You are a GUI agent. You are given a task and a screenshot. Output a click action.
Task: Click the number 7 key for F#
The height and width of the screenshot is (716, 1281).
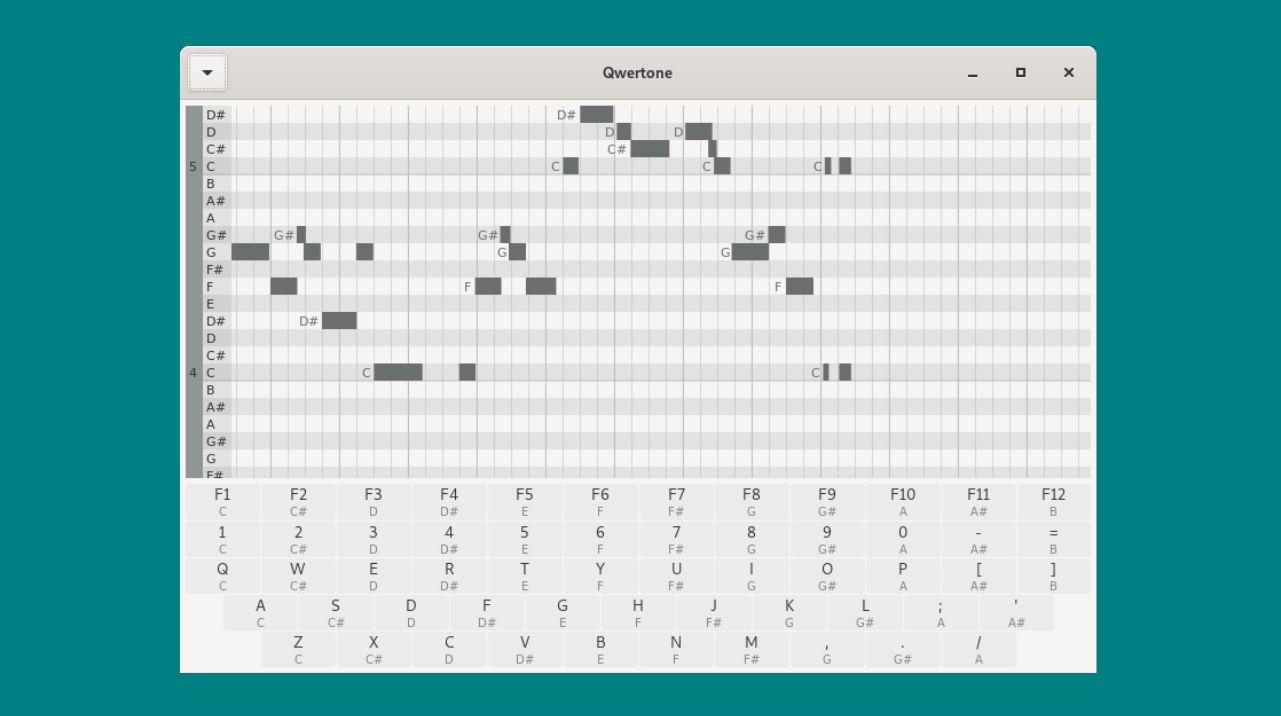tap(676, 540)
